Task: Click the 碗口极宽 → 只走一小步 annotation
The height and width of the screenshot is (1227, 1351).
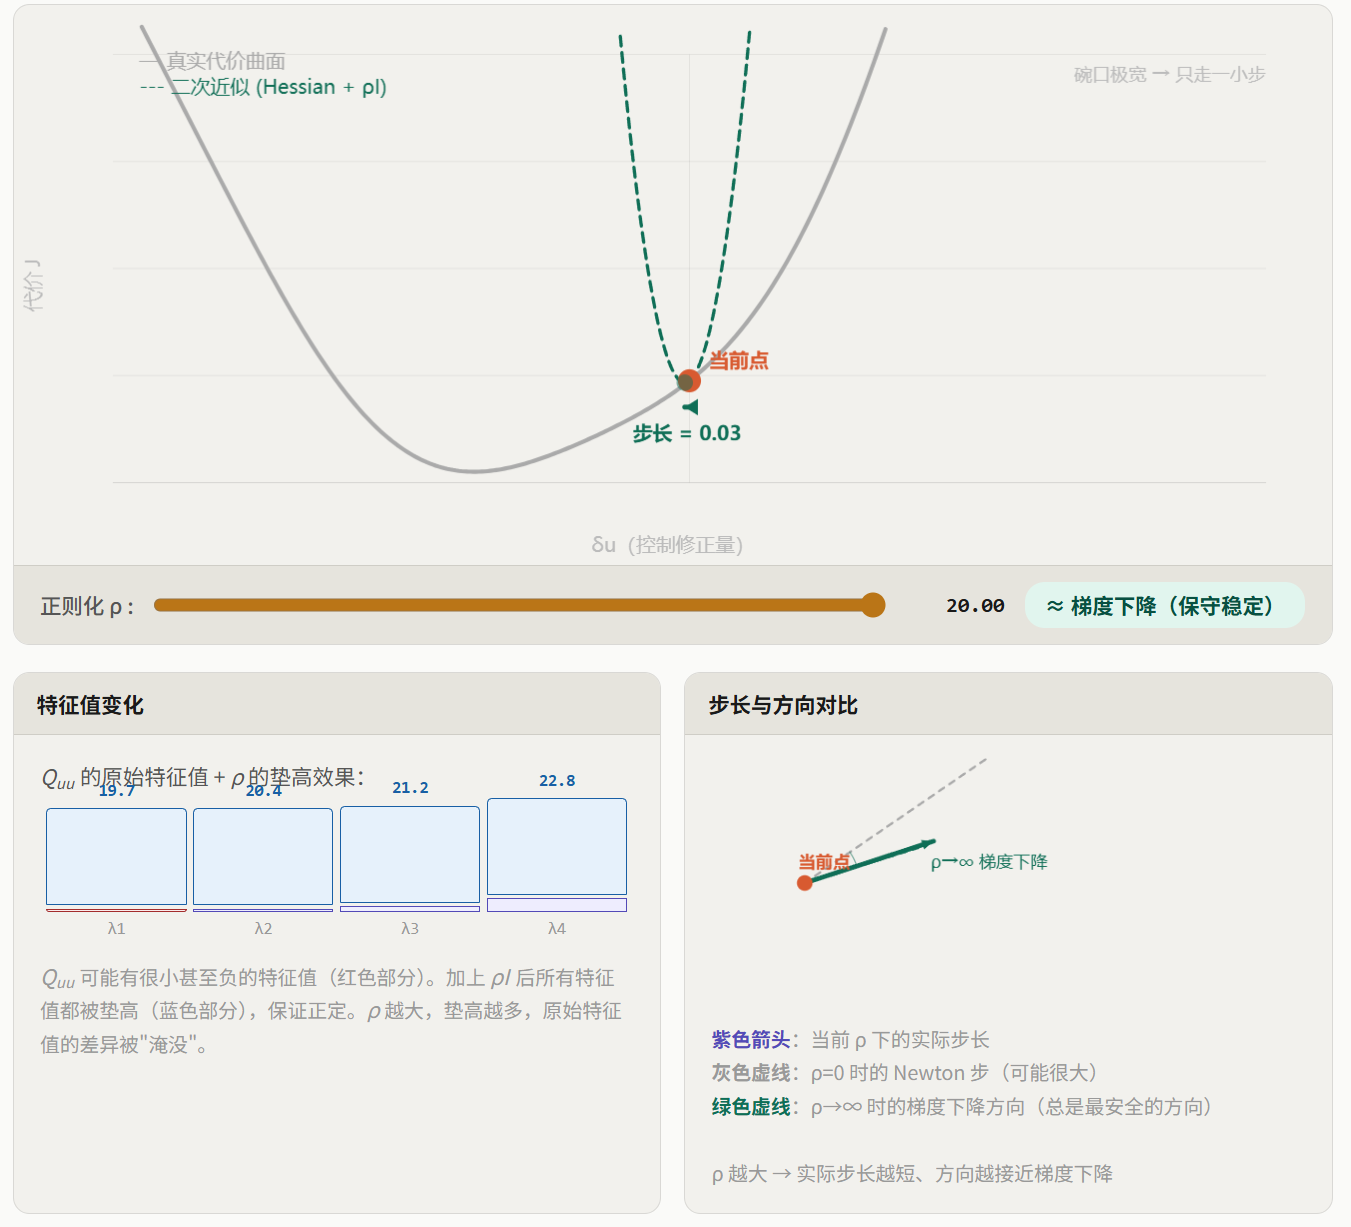Action: pos(1169,75)
